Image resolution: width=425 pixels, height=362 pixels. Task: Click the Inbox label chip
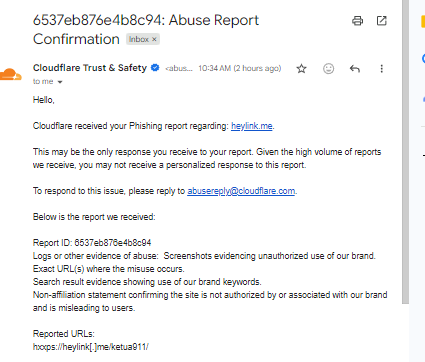(143, 39)
